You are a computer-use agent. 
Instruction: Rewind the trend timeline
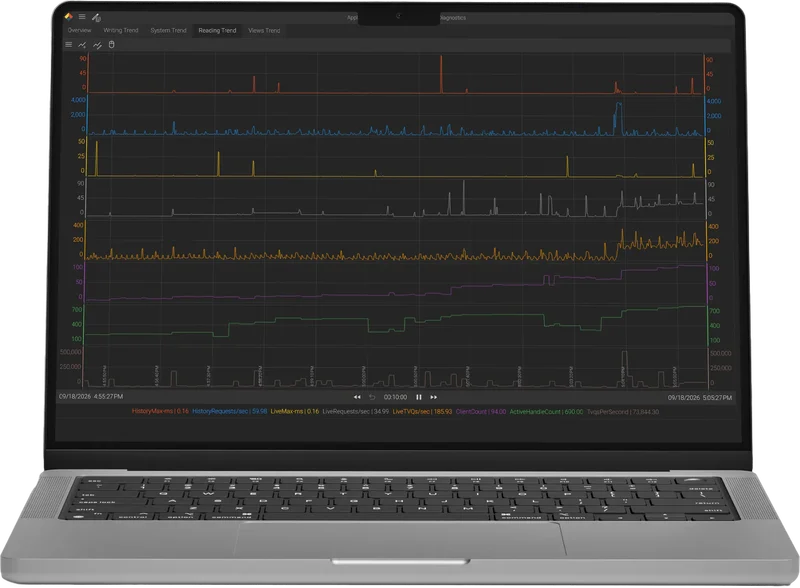pos(357,397)
